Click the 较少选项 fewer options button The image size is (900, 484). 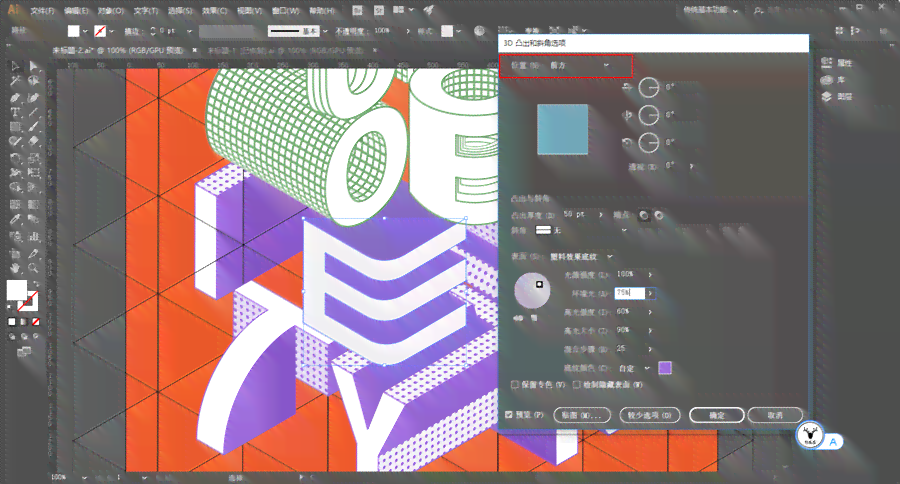[x=650, y=415]
